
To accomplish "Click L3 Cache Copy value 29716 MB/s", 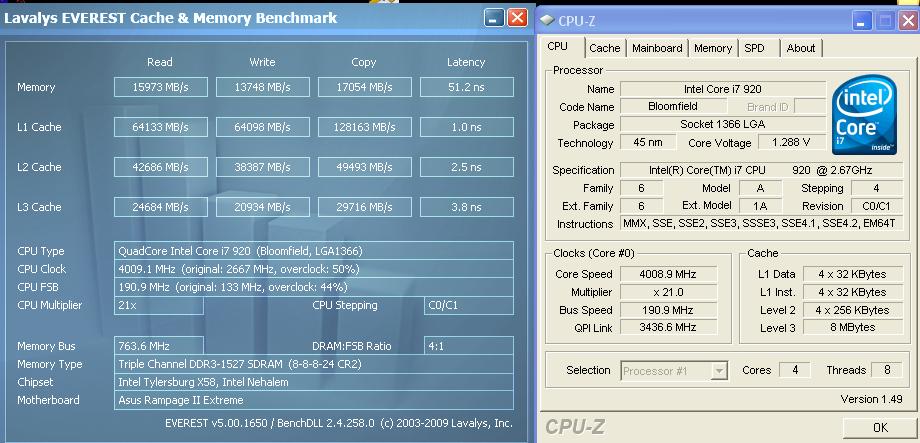I will click(x=365, y=207).
